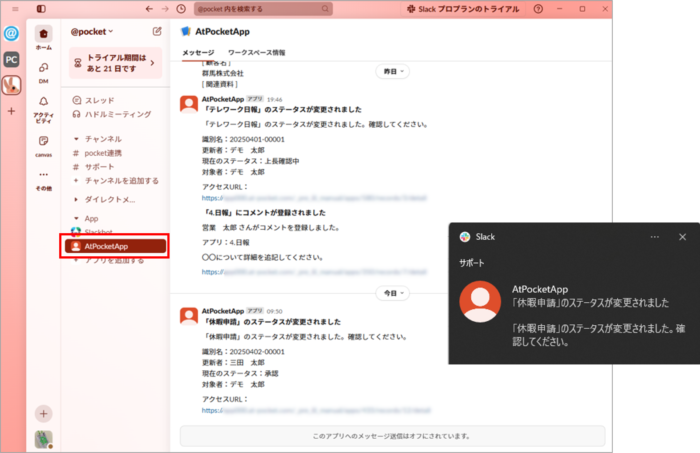Click the AtPocketApp avatar at 09:50 message
Image resolution: width=700 pixels, height=453 pixels.
[189, 316]
